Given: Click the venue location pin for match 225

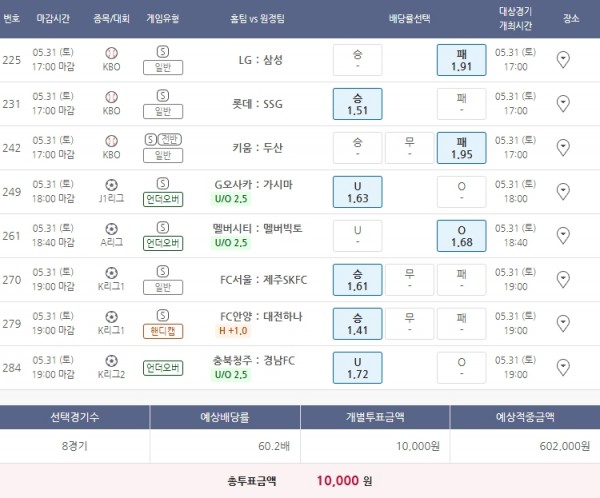Looking at the screenshot, I should (x=562, y=60).
